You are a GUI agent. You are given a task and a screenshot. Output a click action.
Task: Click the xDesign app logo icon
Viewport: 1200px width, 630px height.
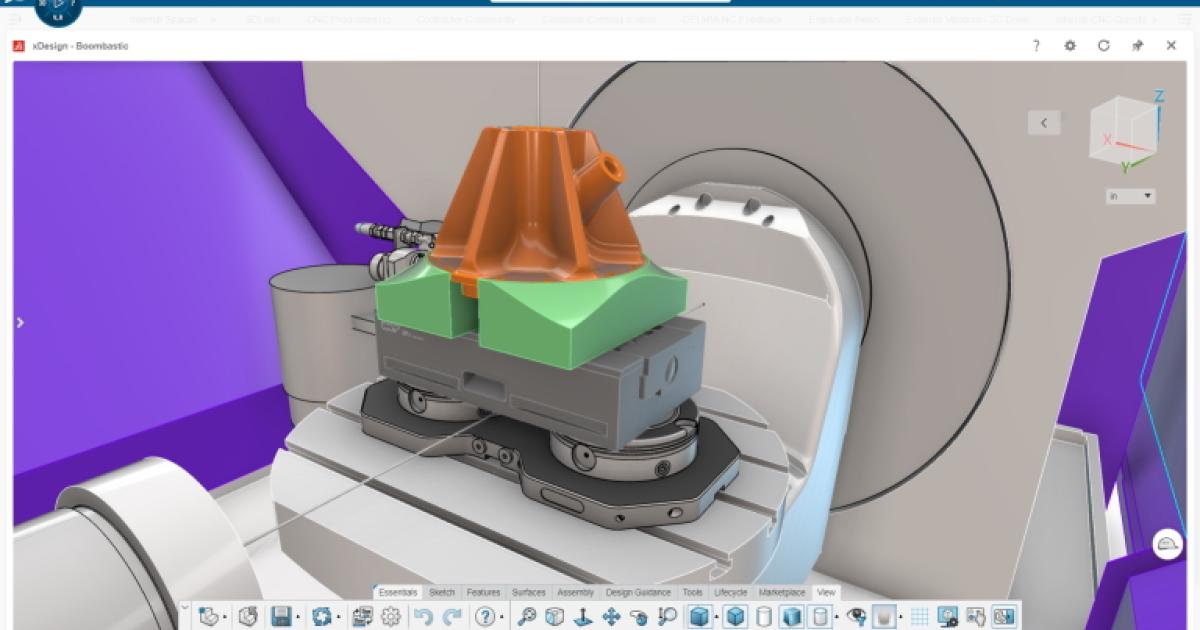(19, 46)
